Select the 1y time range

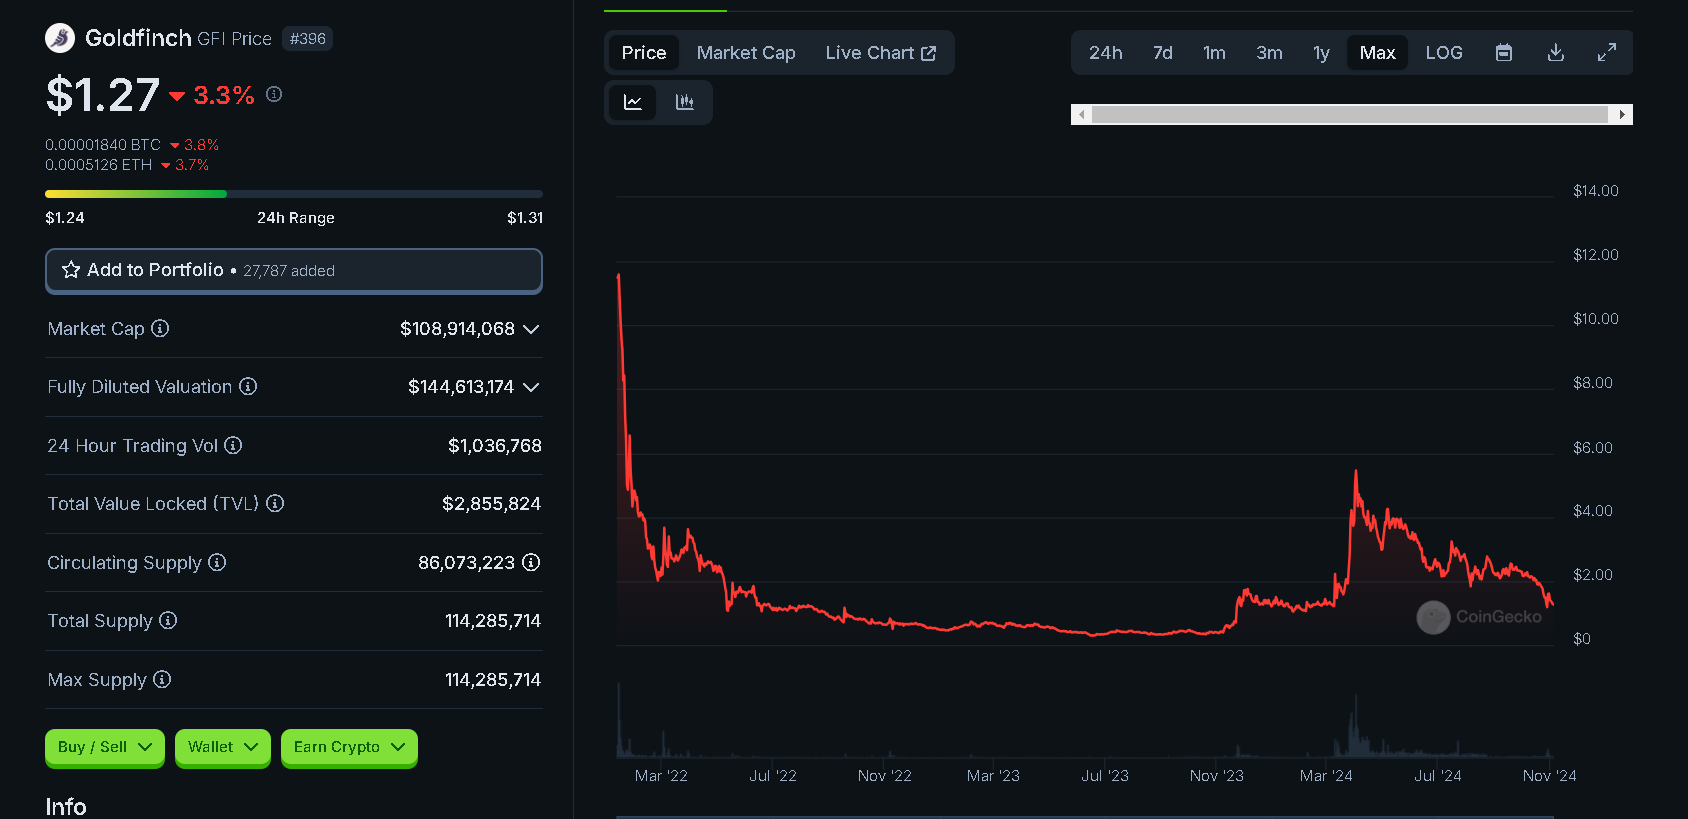(x=1321, y=53)
